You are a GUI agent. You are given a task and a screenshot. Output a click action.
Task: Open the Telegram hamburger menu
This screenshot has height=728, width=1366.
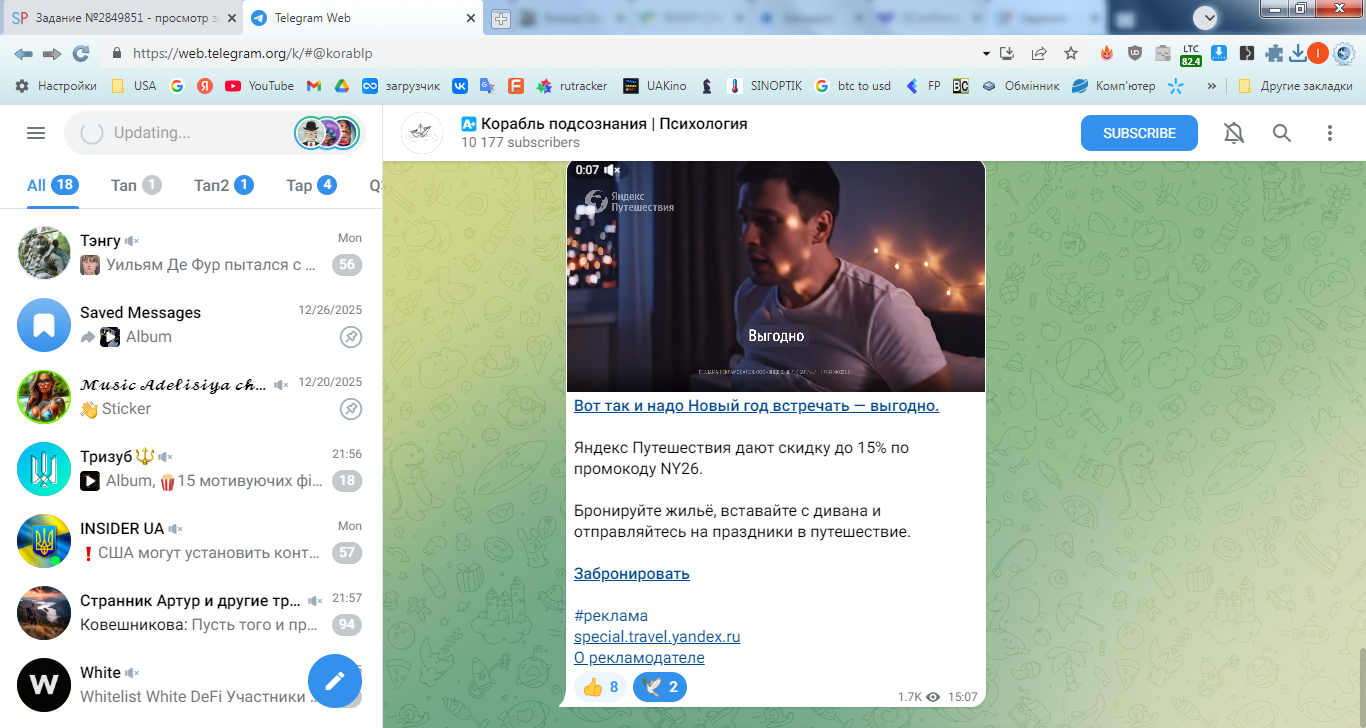pos(36,133)
